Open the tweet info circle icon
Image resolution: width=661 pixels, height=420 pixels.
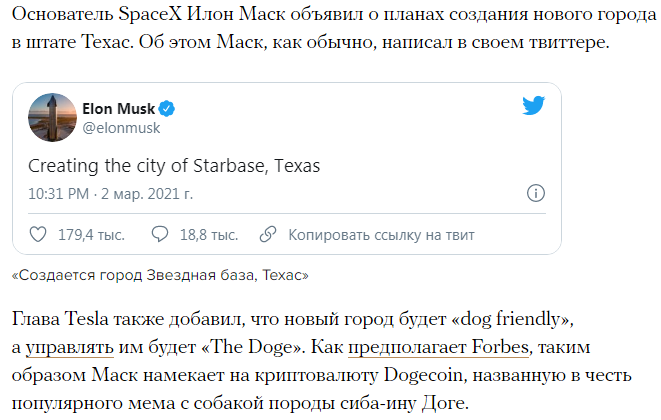(x=536, y=193)
